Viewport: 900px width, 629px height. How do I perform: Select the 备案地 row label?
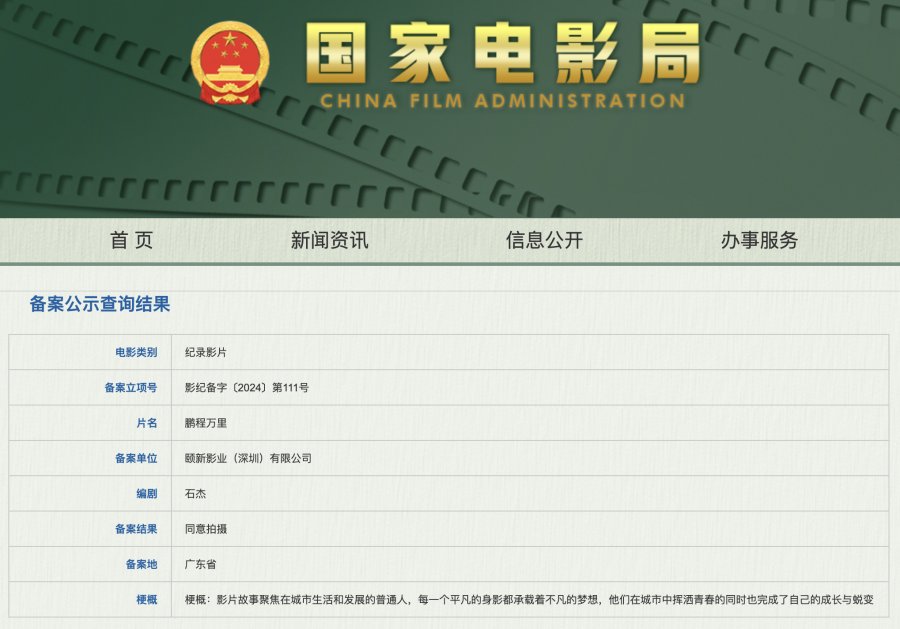point(142,564)
